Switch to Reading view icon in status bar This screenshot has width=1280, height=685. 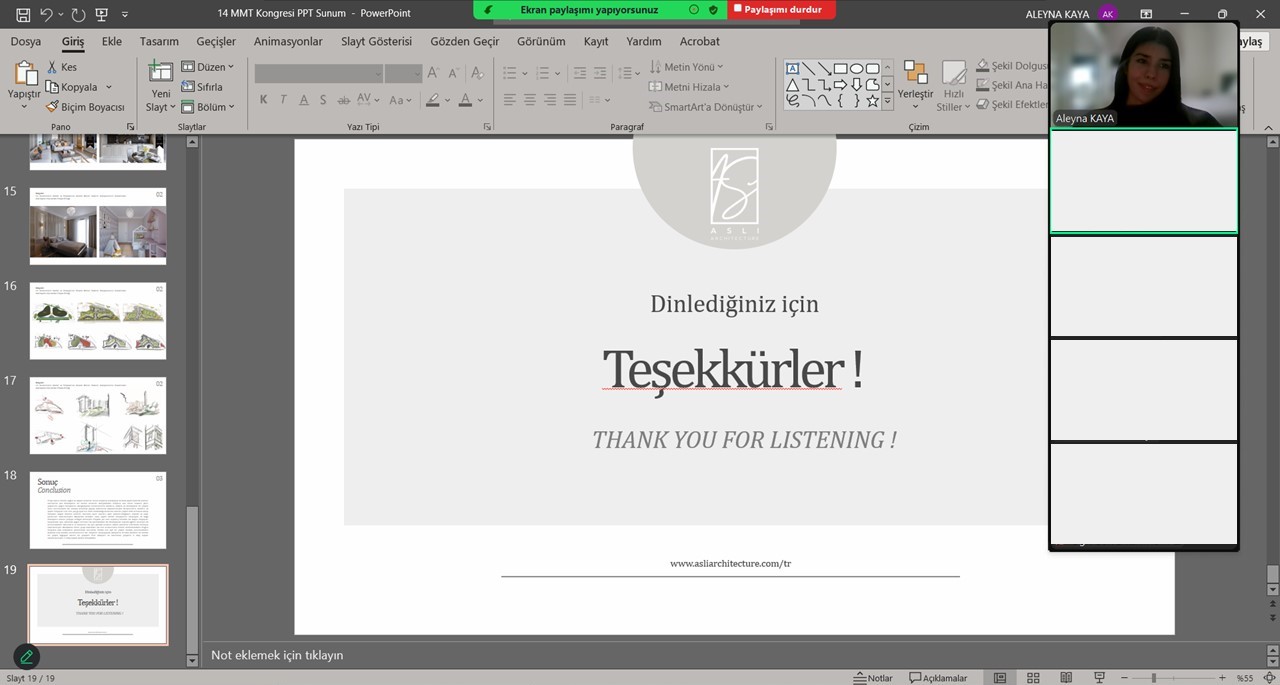[x=1066, y=678]
